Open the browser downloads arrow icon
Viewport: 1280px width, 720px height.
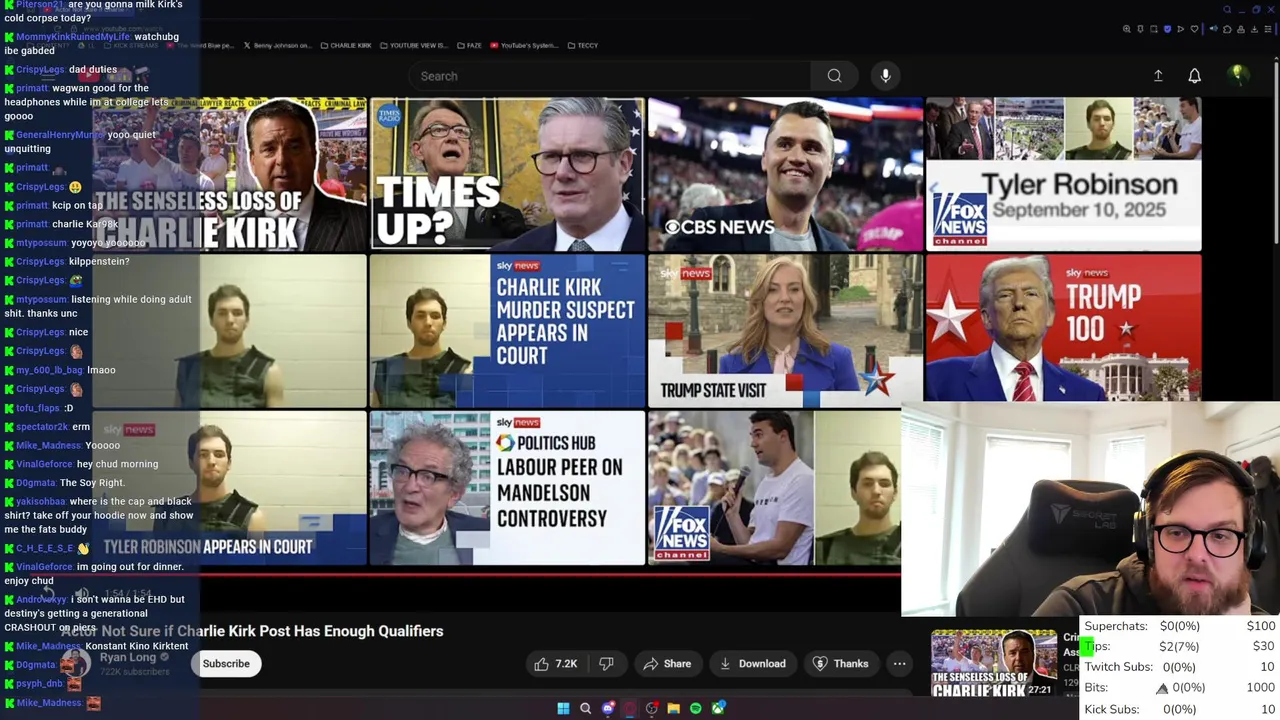pos(1254,29)
